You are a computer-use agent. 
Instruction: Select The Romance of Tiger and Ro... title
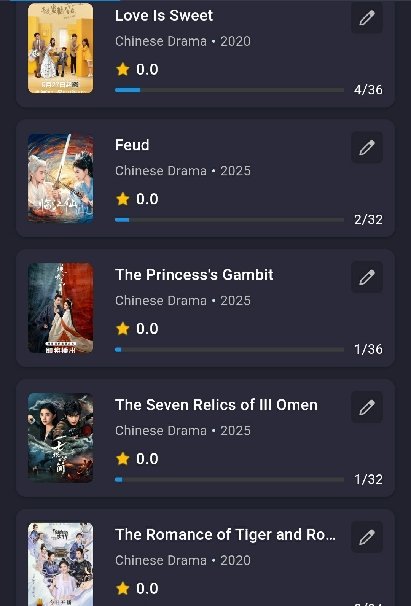click(225, 535)
